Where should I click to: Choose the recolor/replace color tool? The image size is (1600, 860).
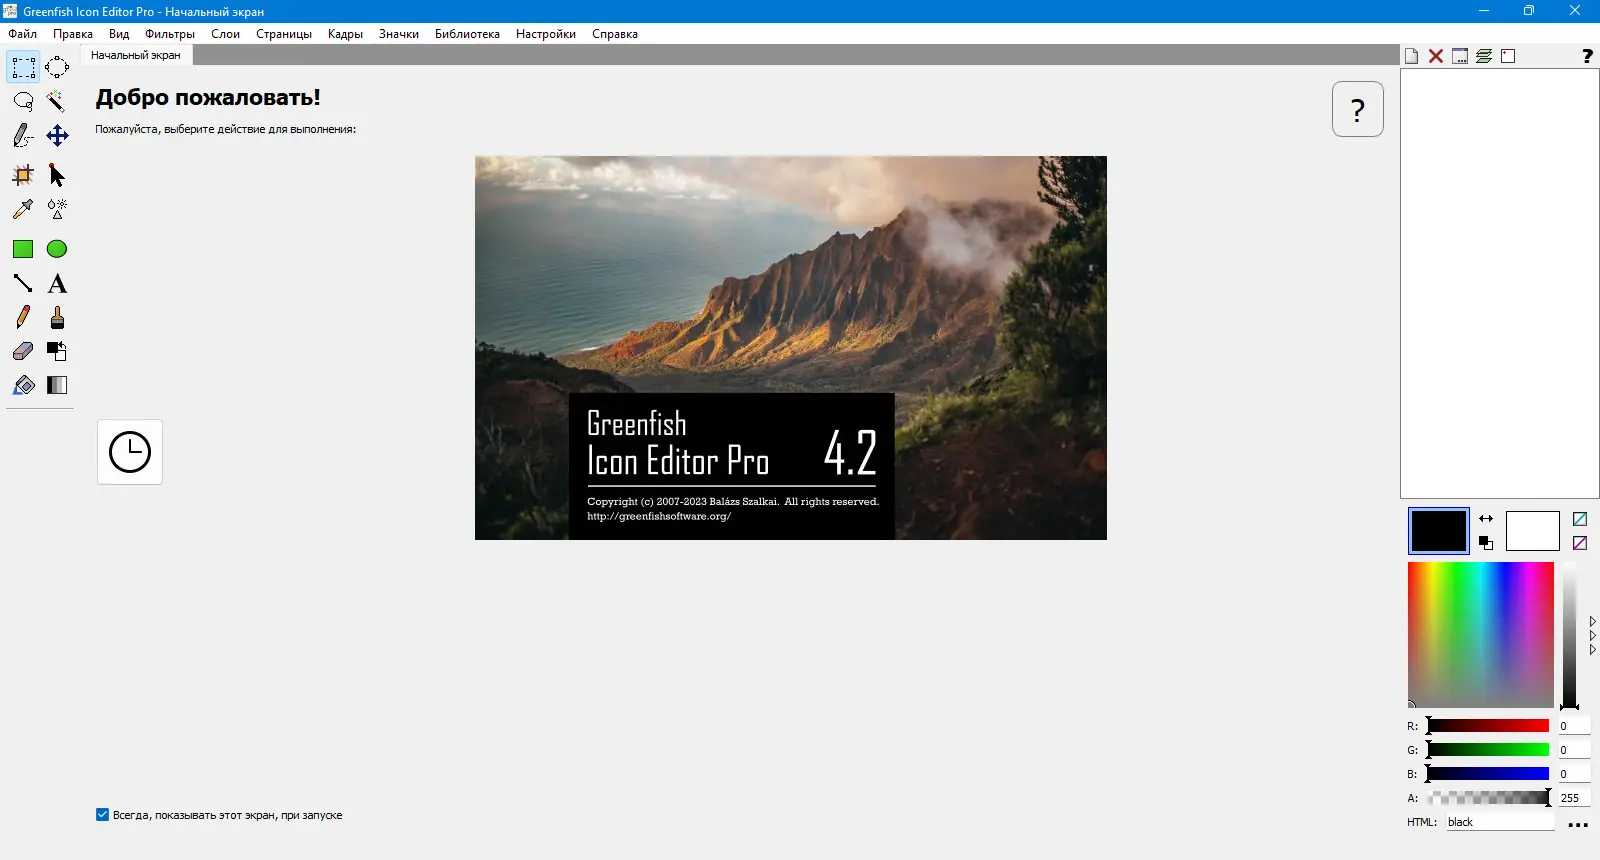point(57,351)
